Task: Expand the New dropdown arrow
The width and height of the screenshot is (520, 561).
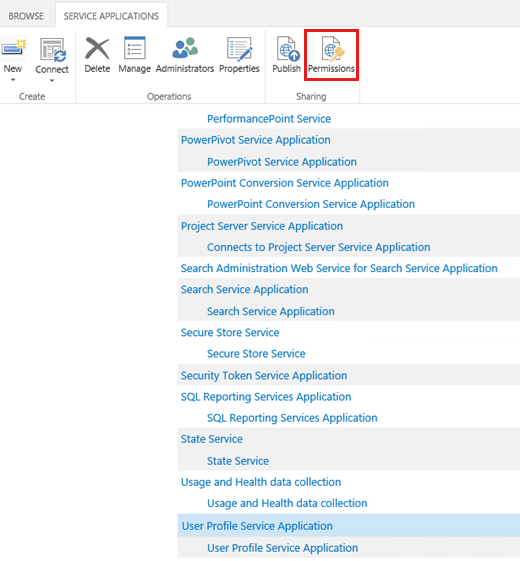Action: coord(13,80)
